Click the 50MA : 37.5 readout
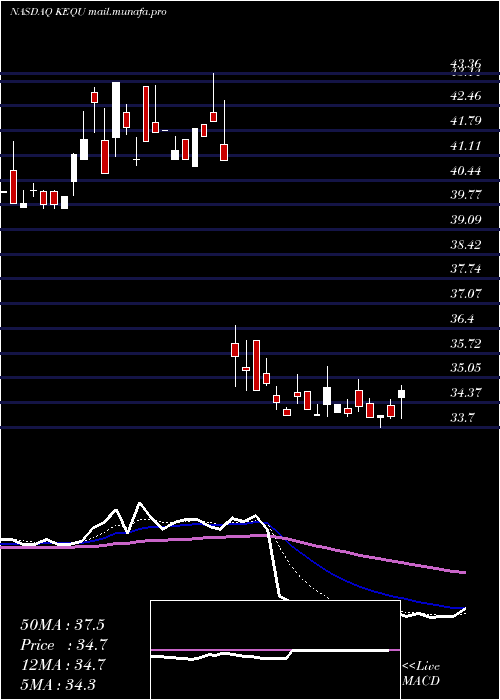 [x=62, y=625]
